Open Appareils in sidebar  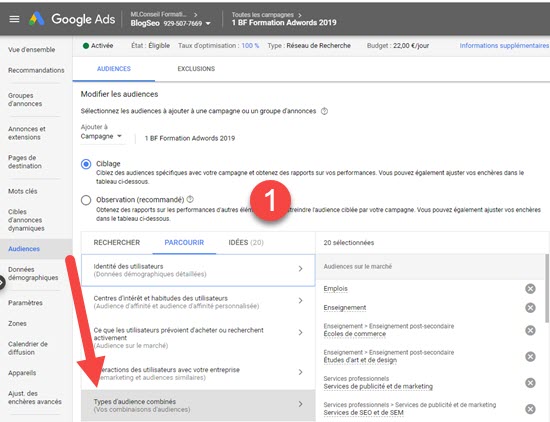point(22,373)
